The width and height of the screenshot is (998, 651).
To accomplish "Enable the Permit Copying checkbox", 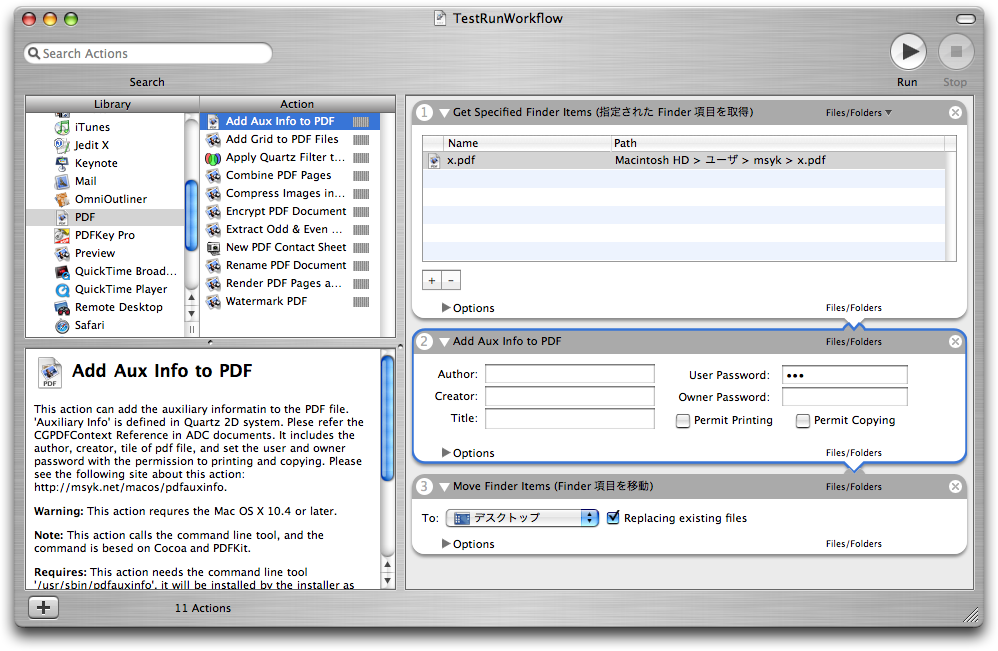I will (x=803, y=421).
